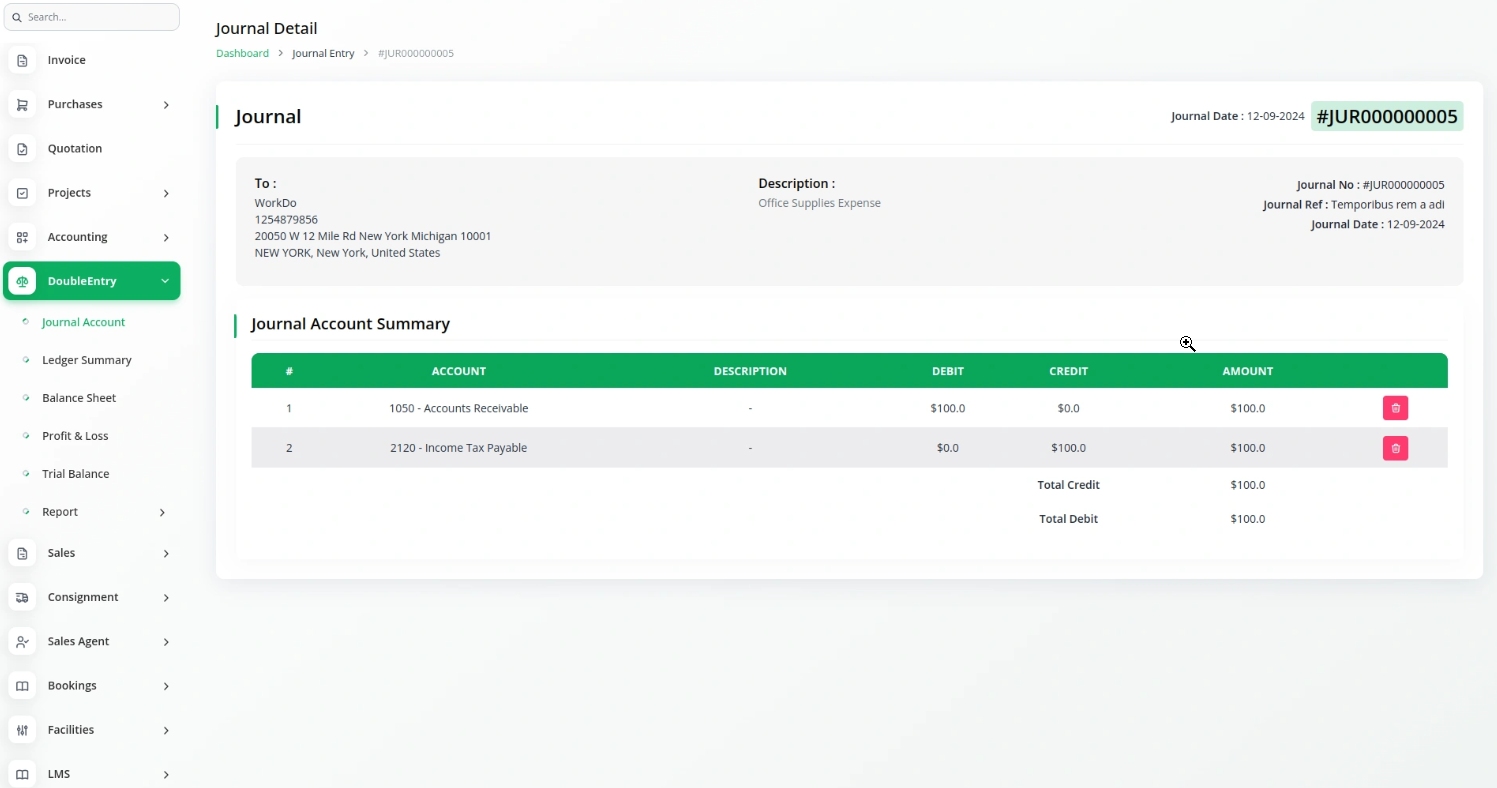Viewport: 1497px width, 788px height.
Task: Delete the Accounts Receivable journal row
Action: [x=1395, y=408]
